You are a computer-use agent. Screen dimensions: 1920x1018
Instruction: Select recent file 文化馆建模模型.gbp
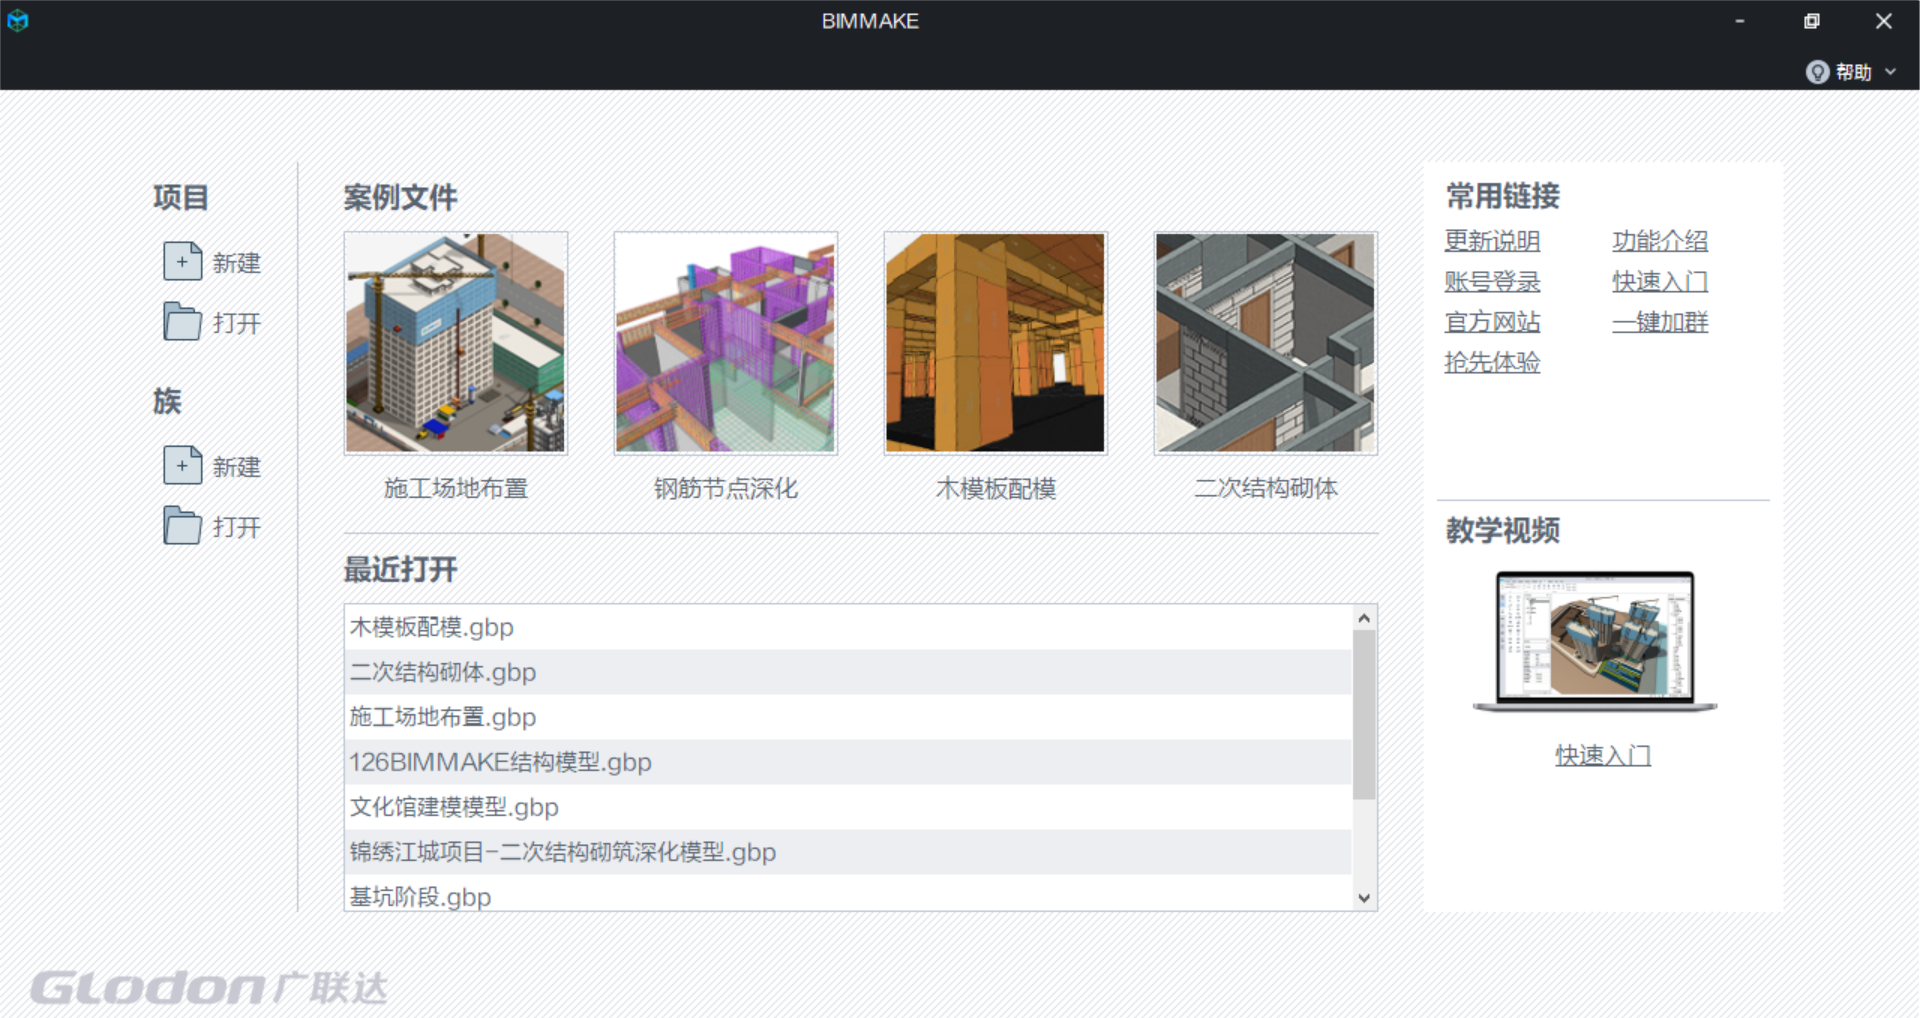[x=848, y=807]
